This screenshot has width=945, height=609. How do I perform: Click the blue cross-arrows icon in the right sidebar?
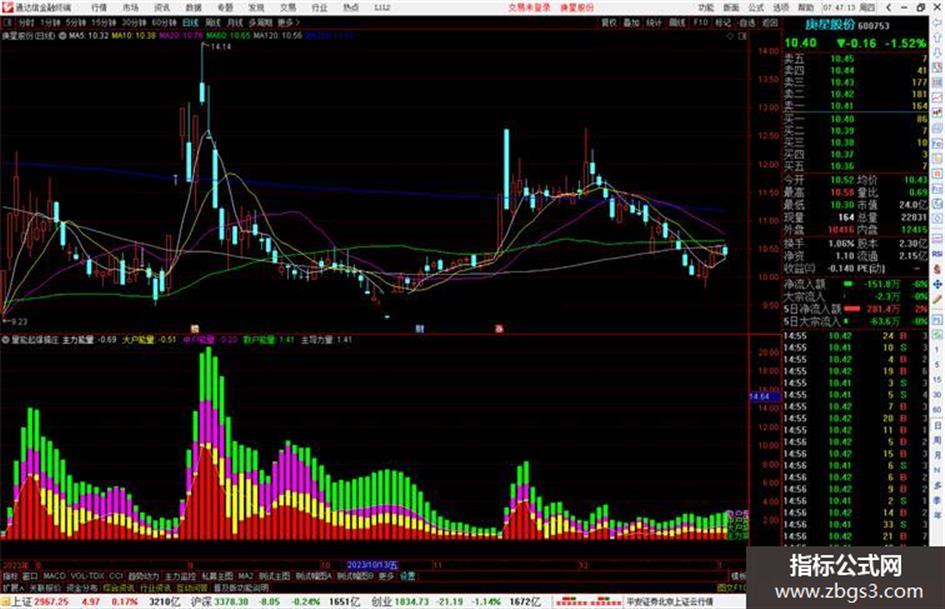click(x=937, y=284)
